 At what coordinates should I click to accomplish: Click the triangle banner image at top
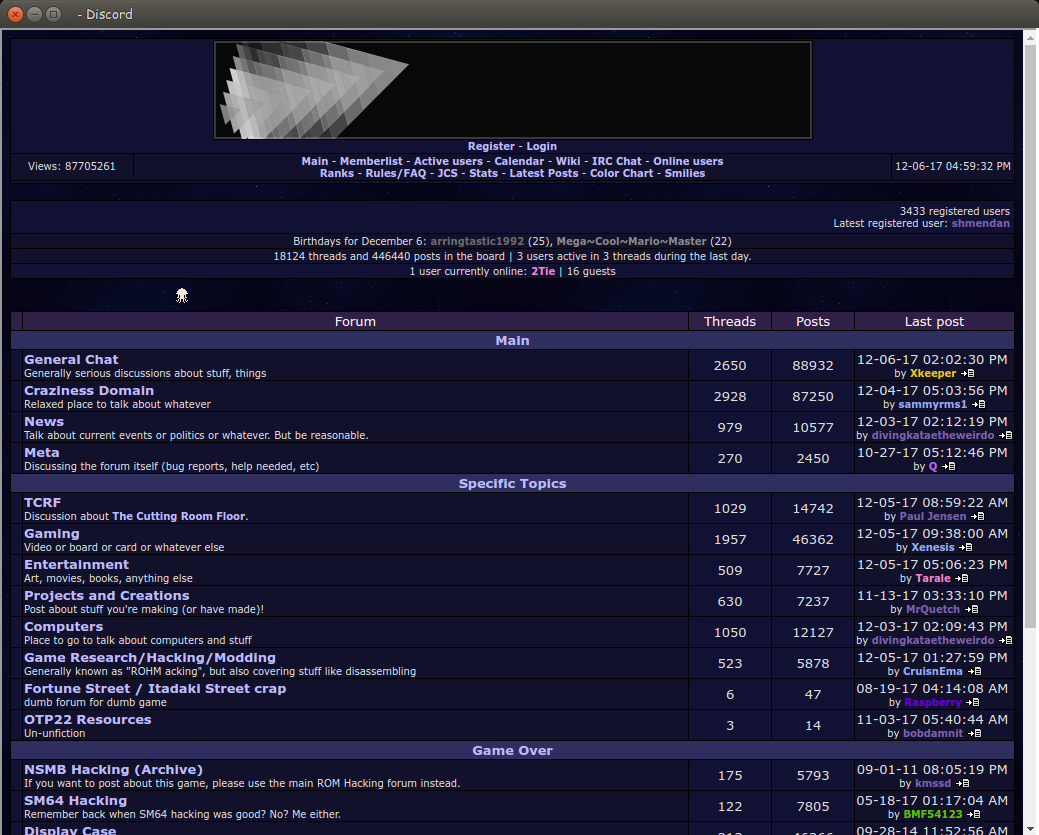[512, 90]
